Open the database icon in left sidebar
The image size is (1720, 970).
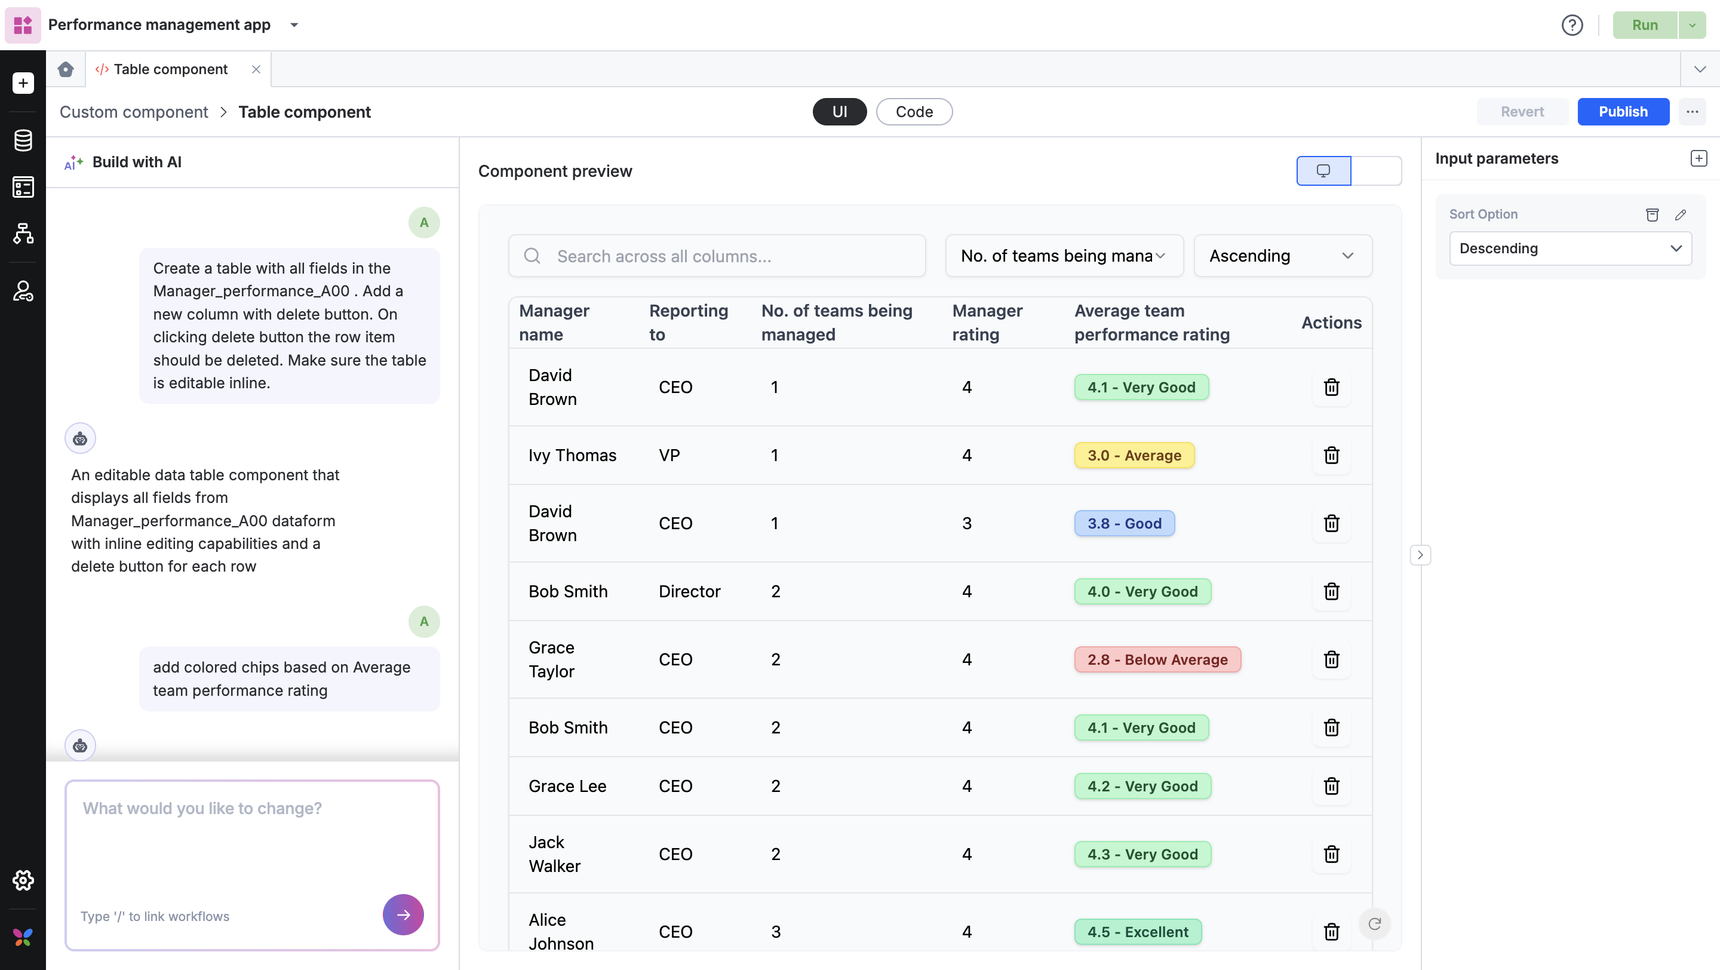point(23,140)
